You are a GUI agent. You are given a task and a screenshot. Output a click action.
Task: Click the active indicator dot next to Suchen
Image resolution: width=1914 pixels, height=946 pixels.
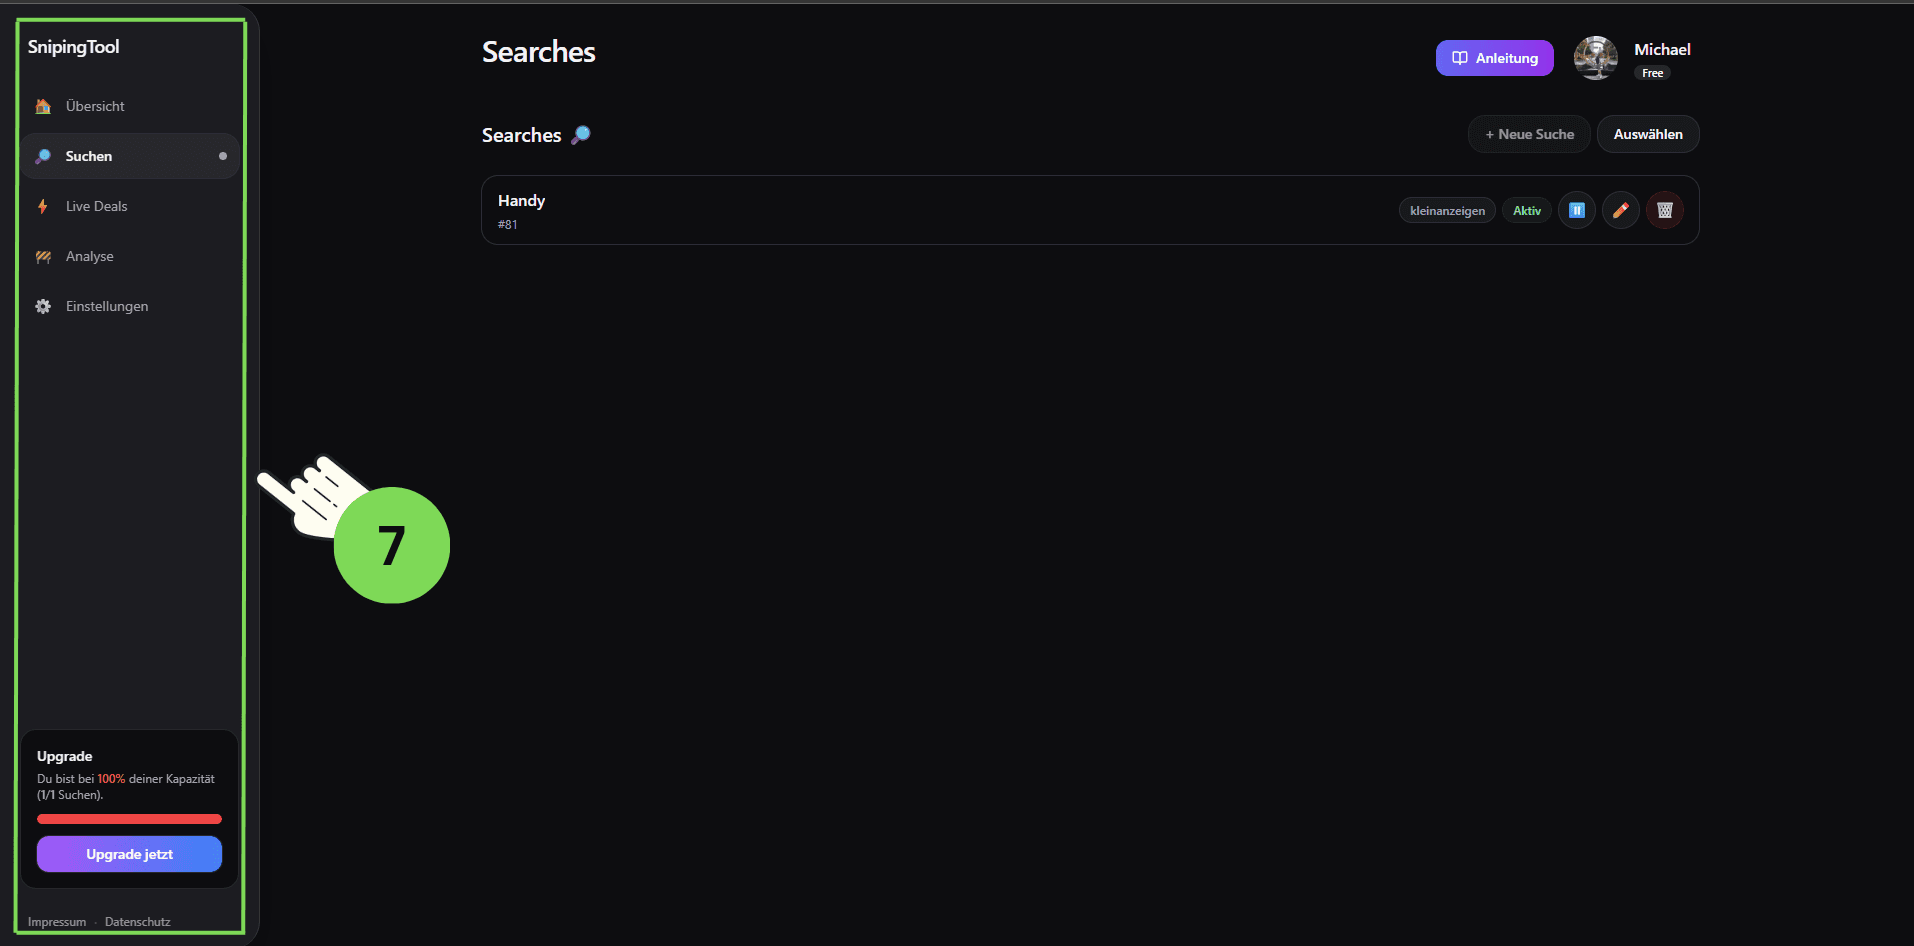click(x=223, y=156)
